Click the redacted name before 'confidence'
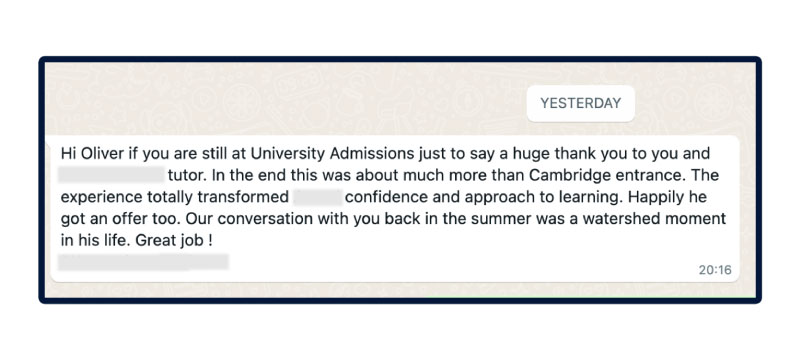800x360 pixels. tap(318, 197)
